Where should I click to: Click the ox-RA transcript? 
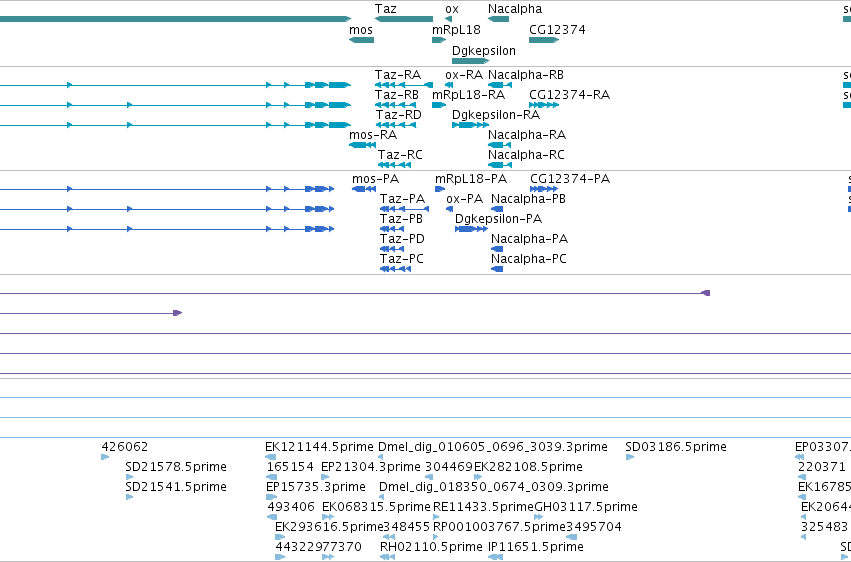[x=463, y=75]
